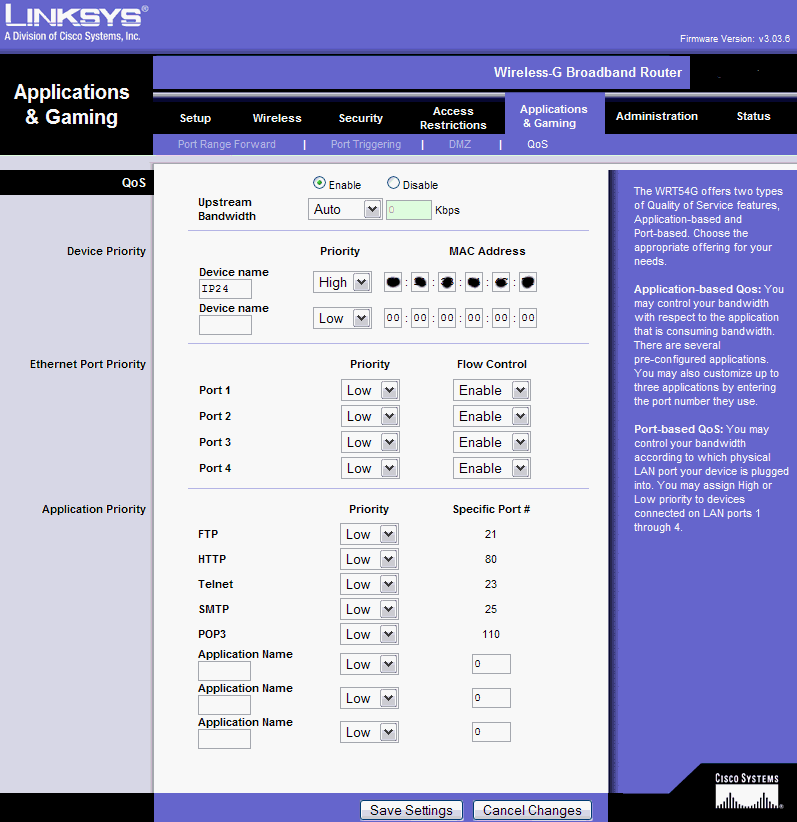Open Port 4 priority dropdown

coord(370,468)
